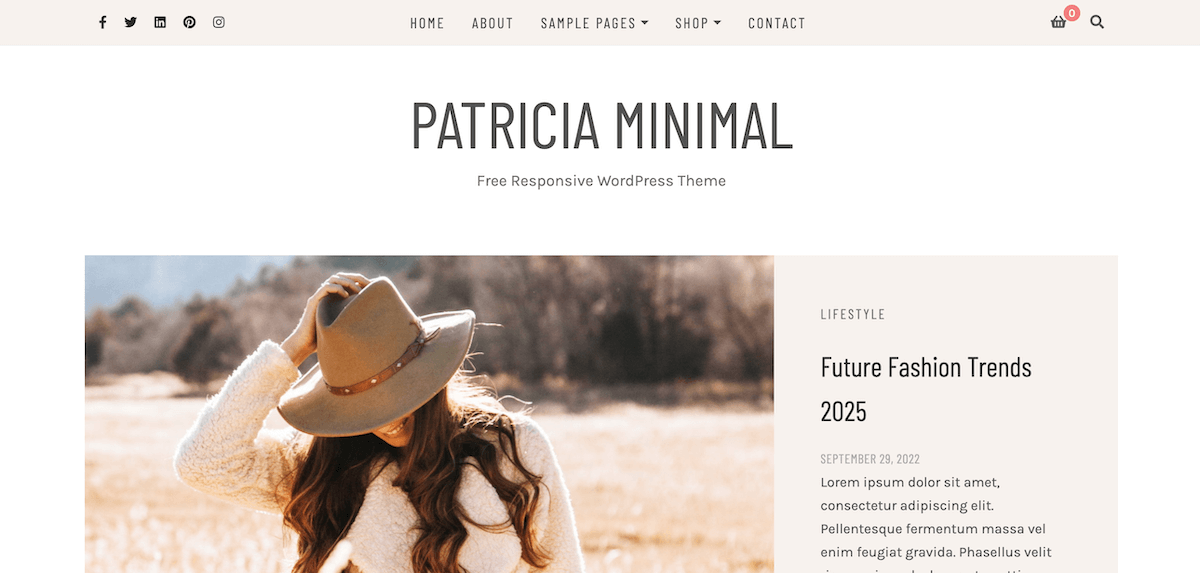
Task: Open the Contact menu item
Action: tap(777, 23)
